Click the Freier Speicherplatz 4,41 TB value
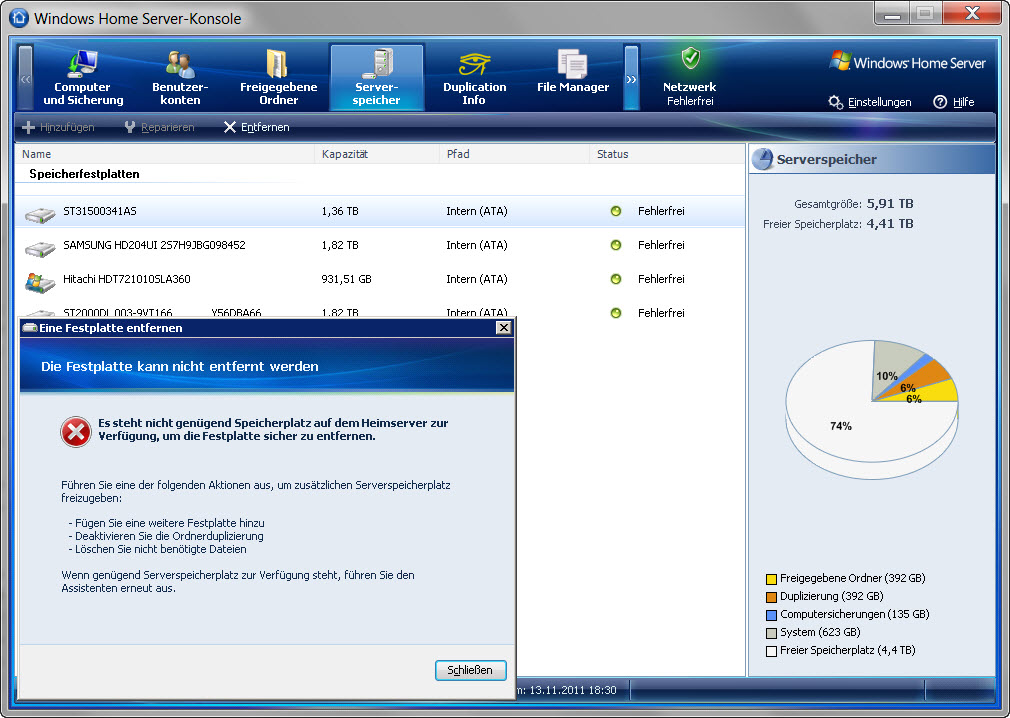The image size is (1010, 718). (x=890, y=224)
